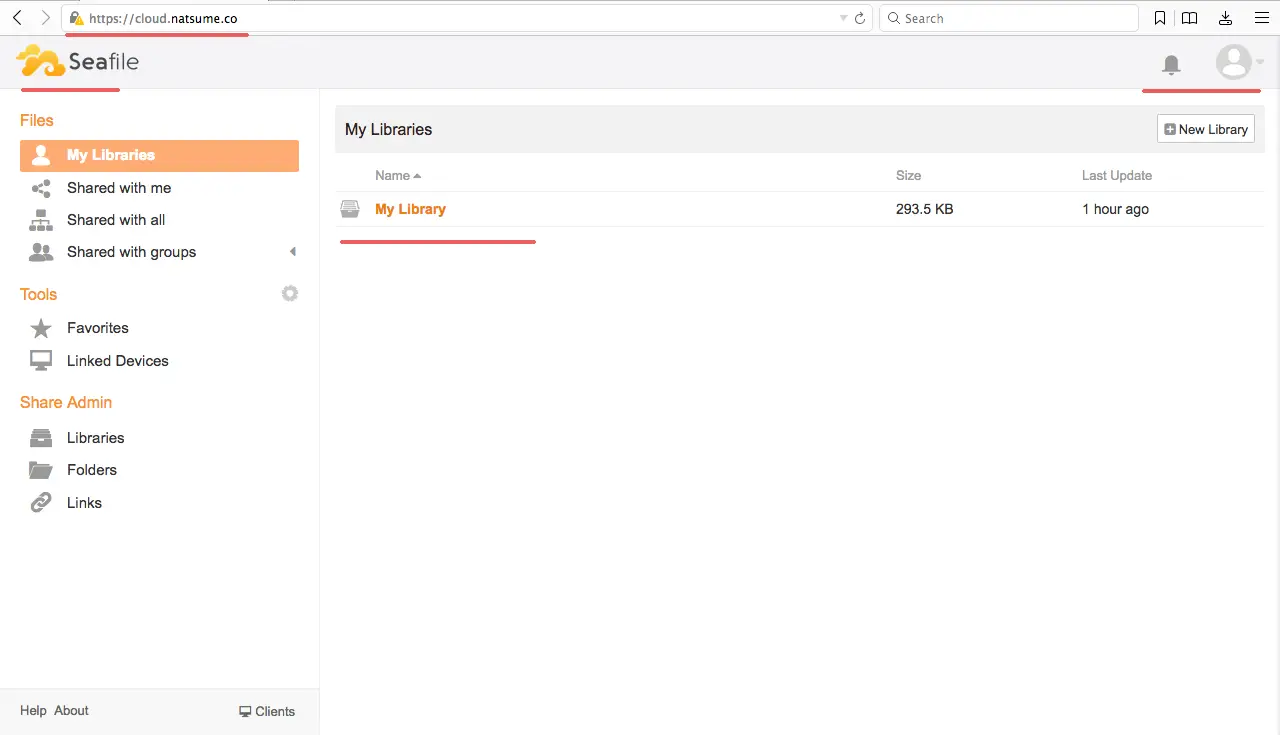Go to Favorites
This screenshot has width=1280, height=735.
point(98,328)
